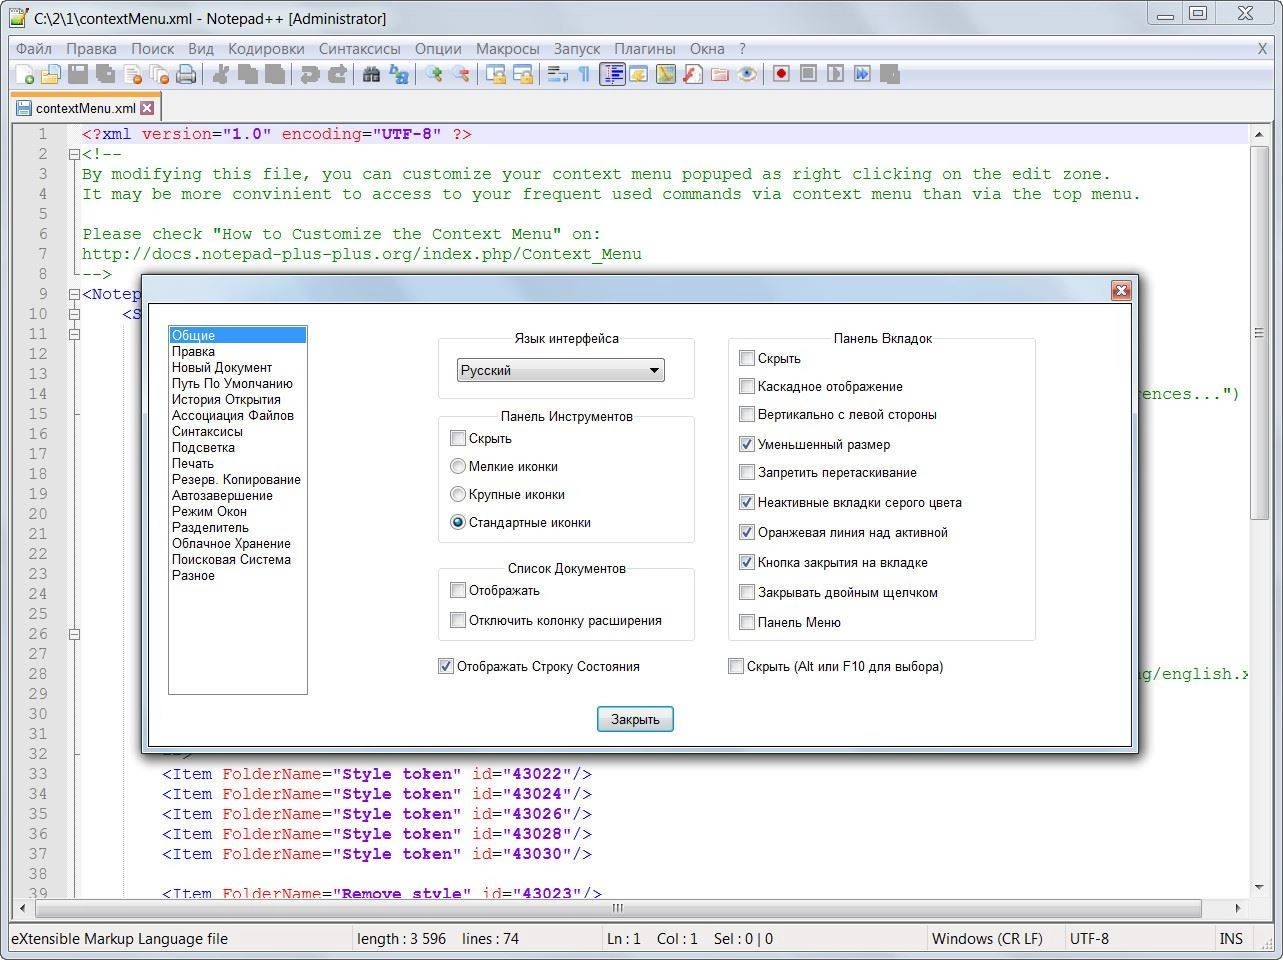Toggle synchronized horizontal scrolling icon
The height and width of the screenshot is (960, 1283).
[x=523, y=74]
